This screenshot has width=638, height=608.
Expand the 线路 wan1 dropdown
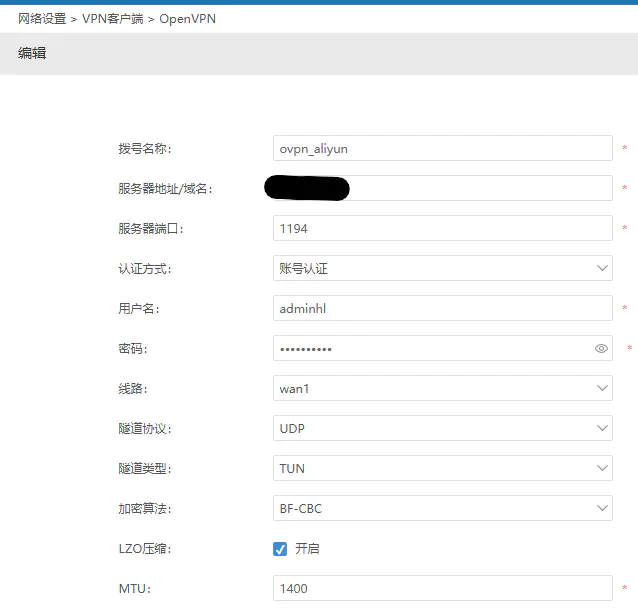point(442,388)
